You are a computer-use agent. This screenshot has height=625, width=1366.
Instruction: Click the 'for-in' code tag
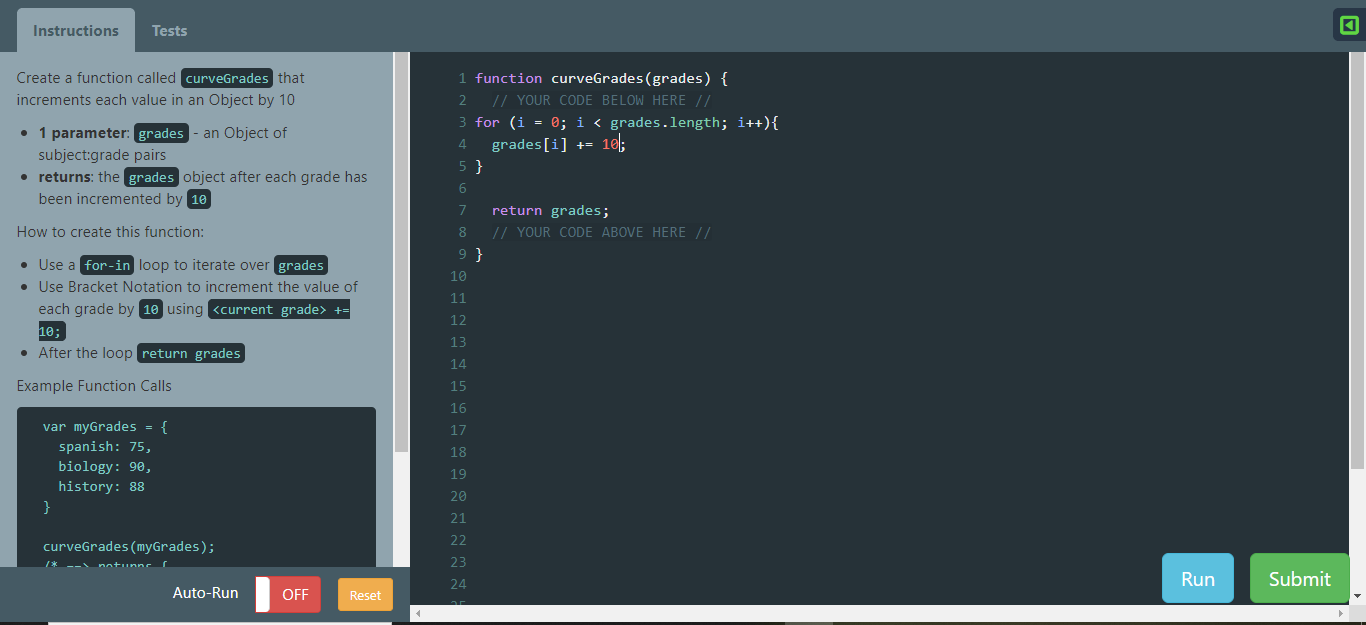coord(107,265)
